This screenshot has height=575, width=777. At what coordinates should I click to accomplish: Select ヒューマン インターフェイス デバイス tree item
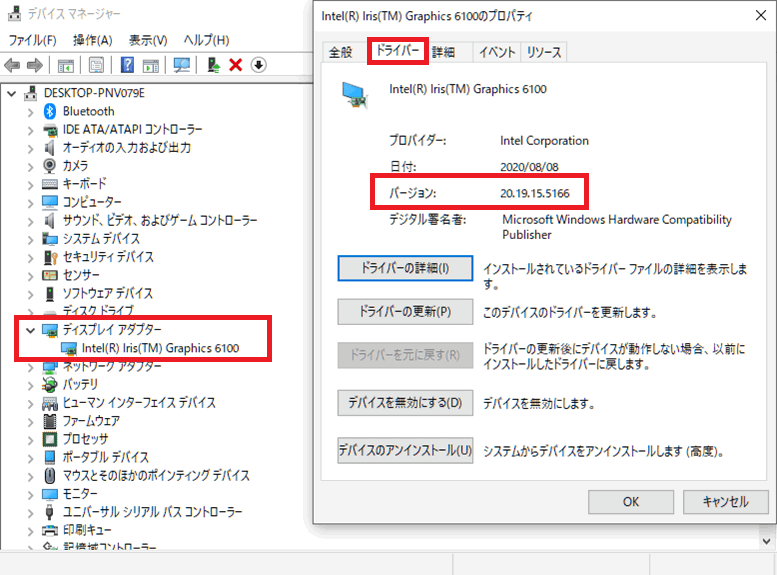[x=139, y=402]
